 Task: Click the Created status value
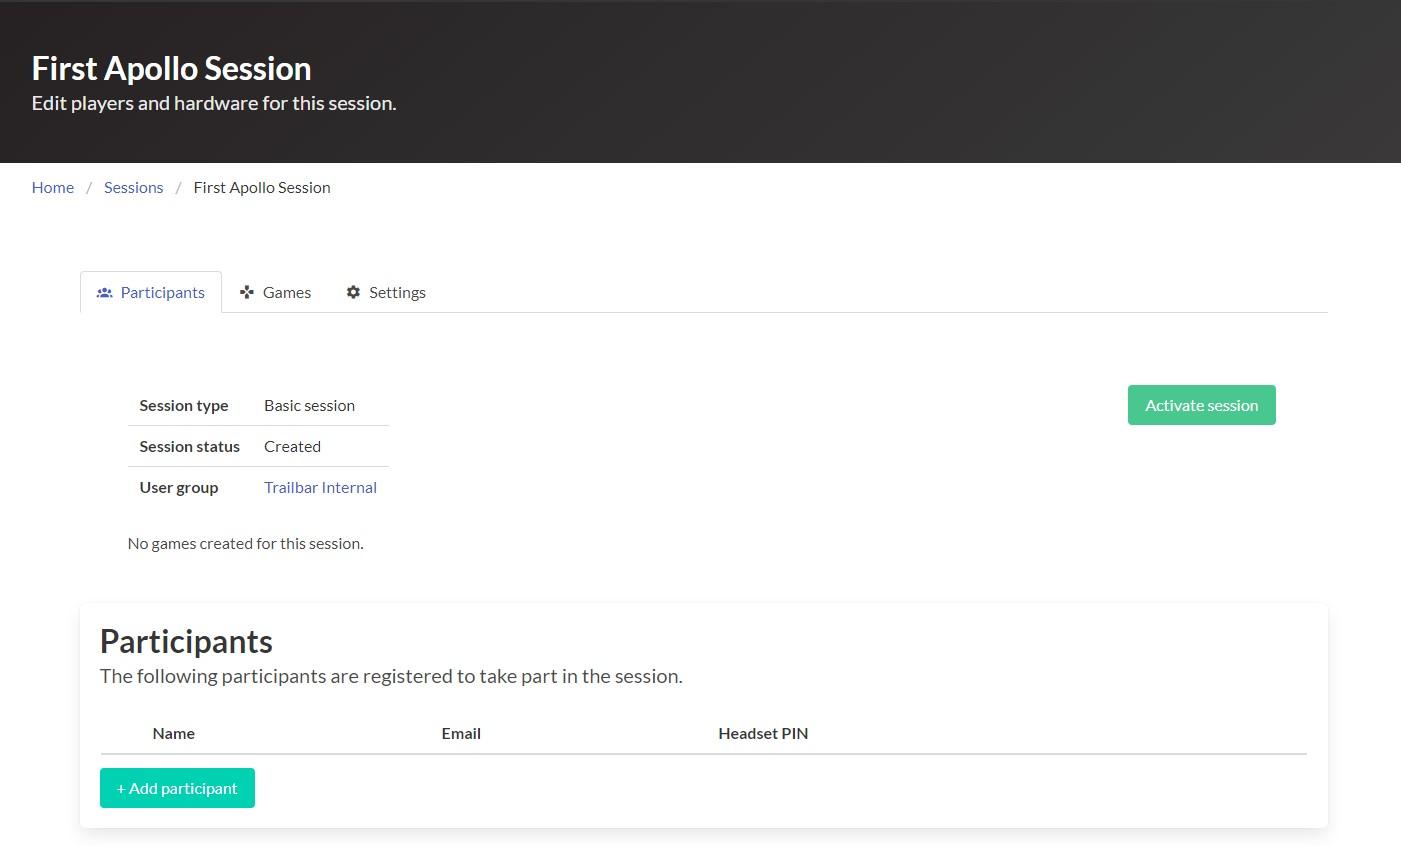click(x=292, y=447)
